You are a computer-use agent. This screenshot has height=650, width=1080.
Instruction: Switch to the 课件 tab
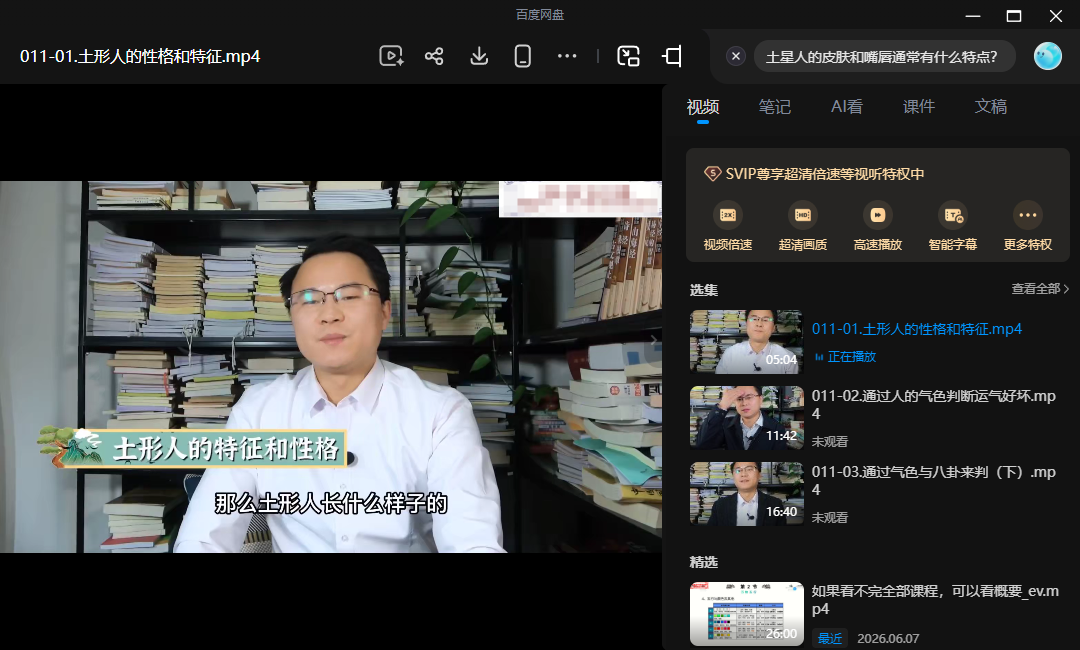(919, 107)
